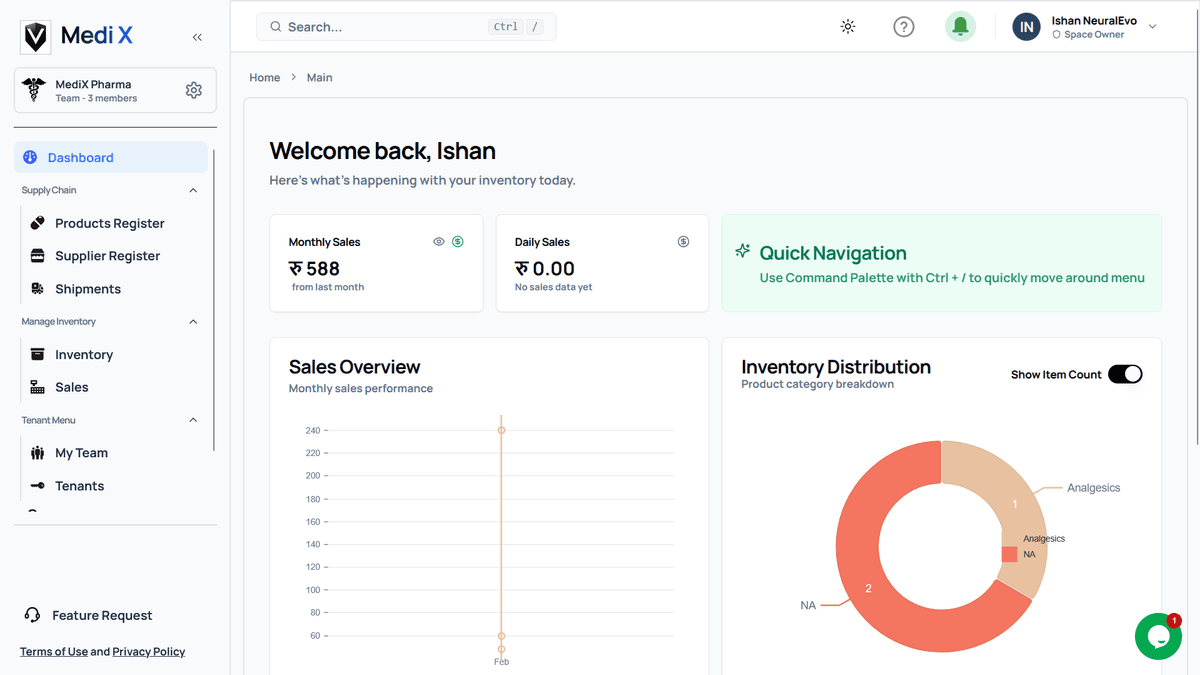View the Privacy Policy
Screen dimensions: 1200x675
point(148,651)
